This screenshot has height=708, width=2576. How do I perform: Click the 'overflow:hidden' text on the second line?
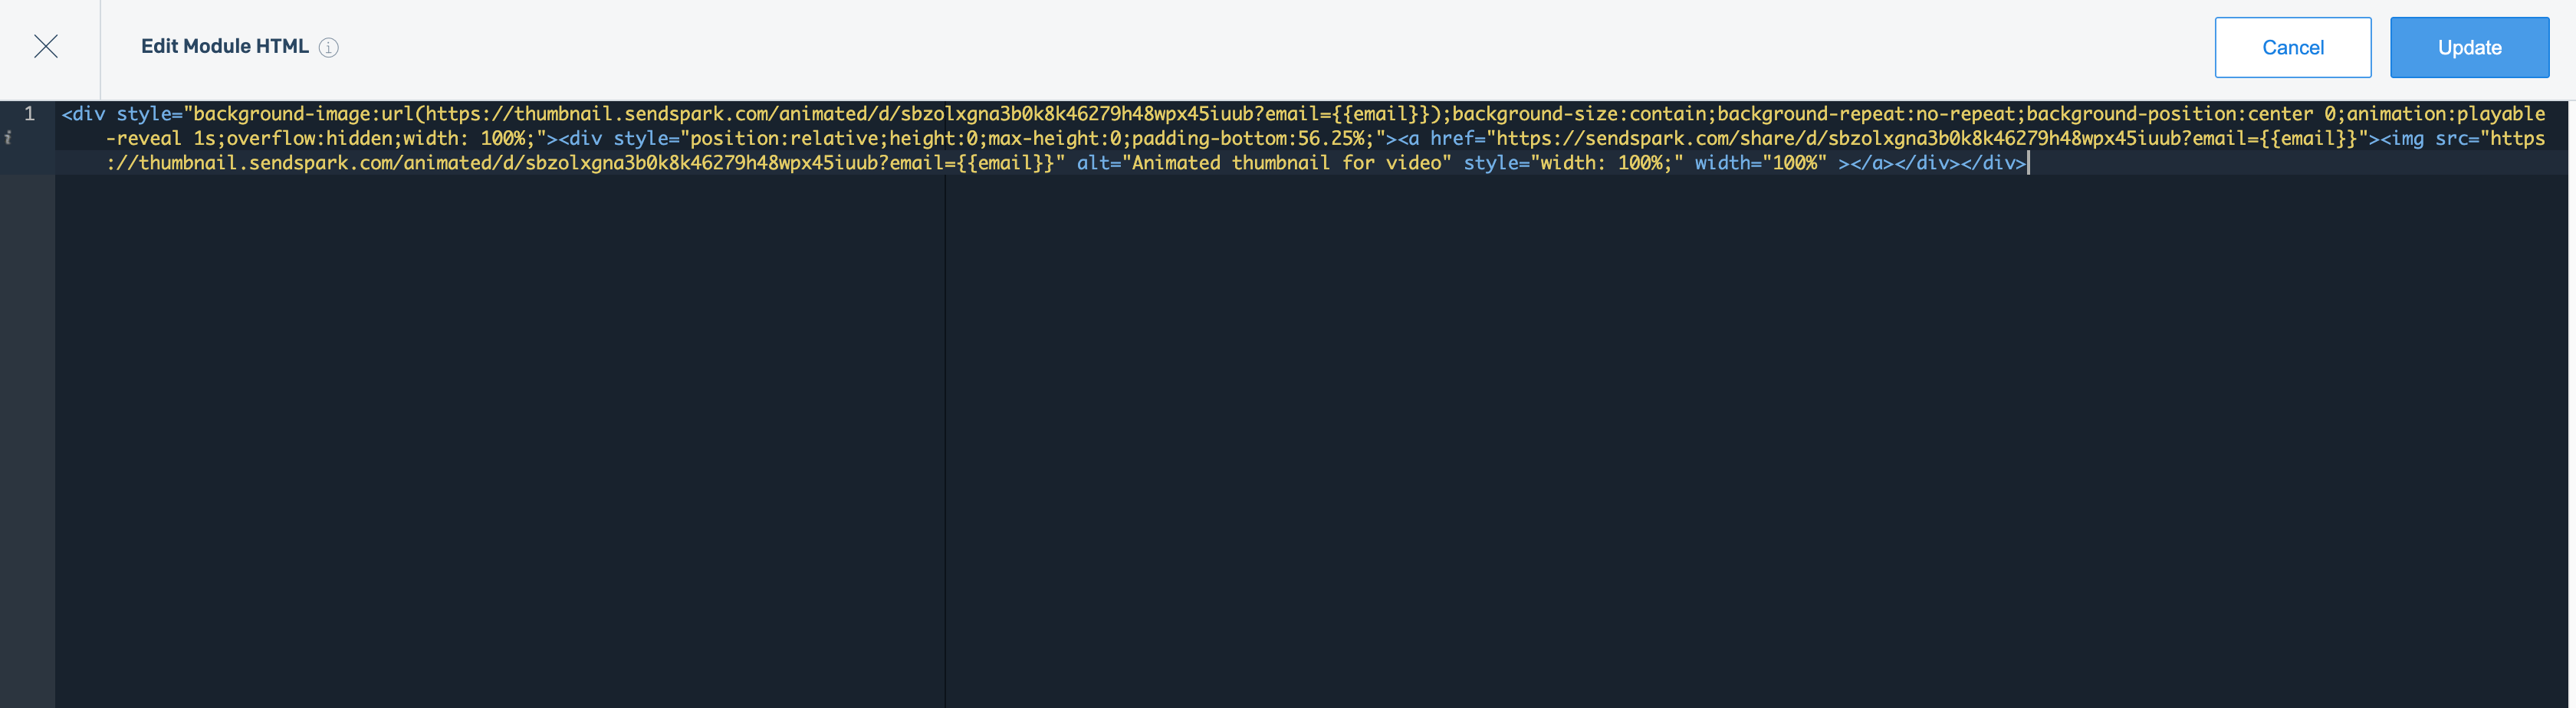coord(309,138)
